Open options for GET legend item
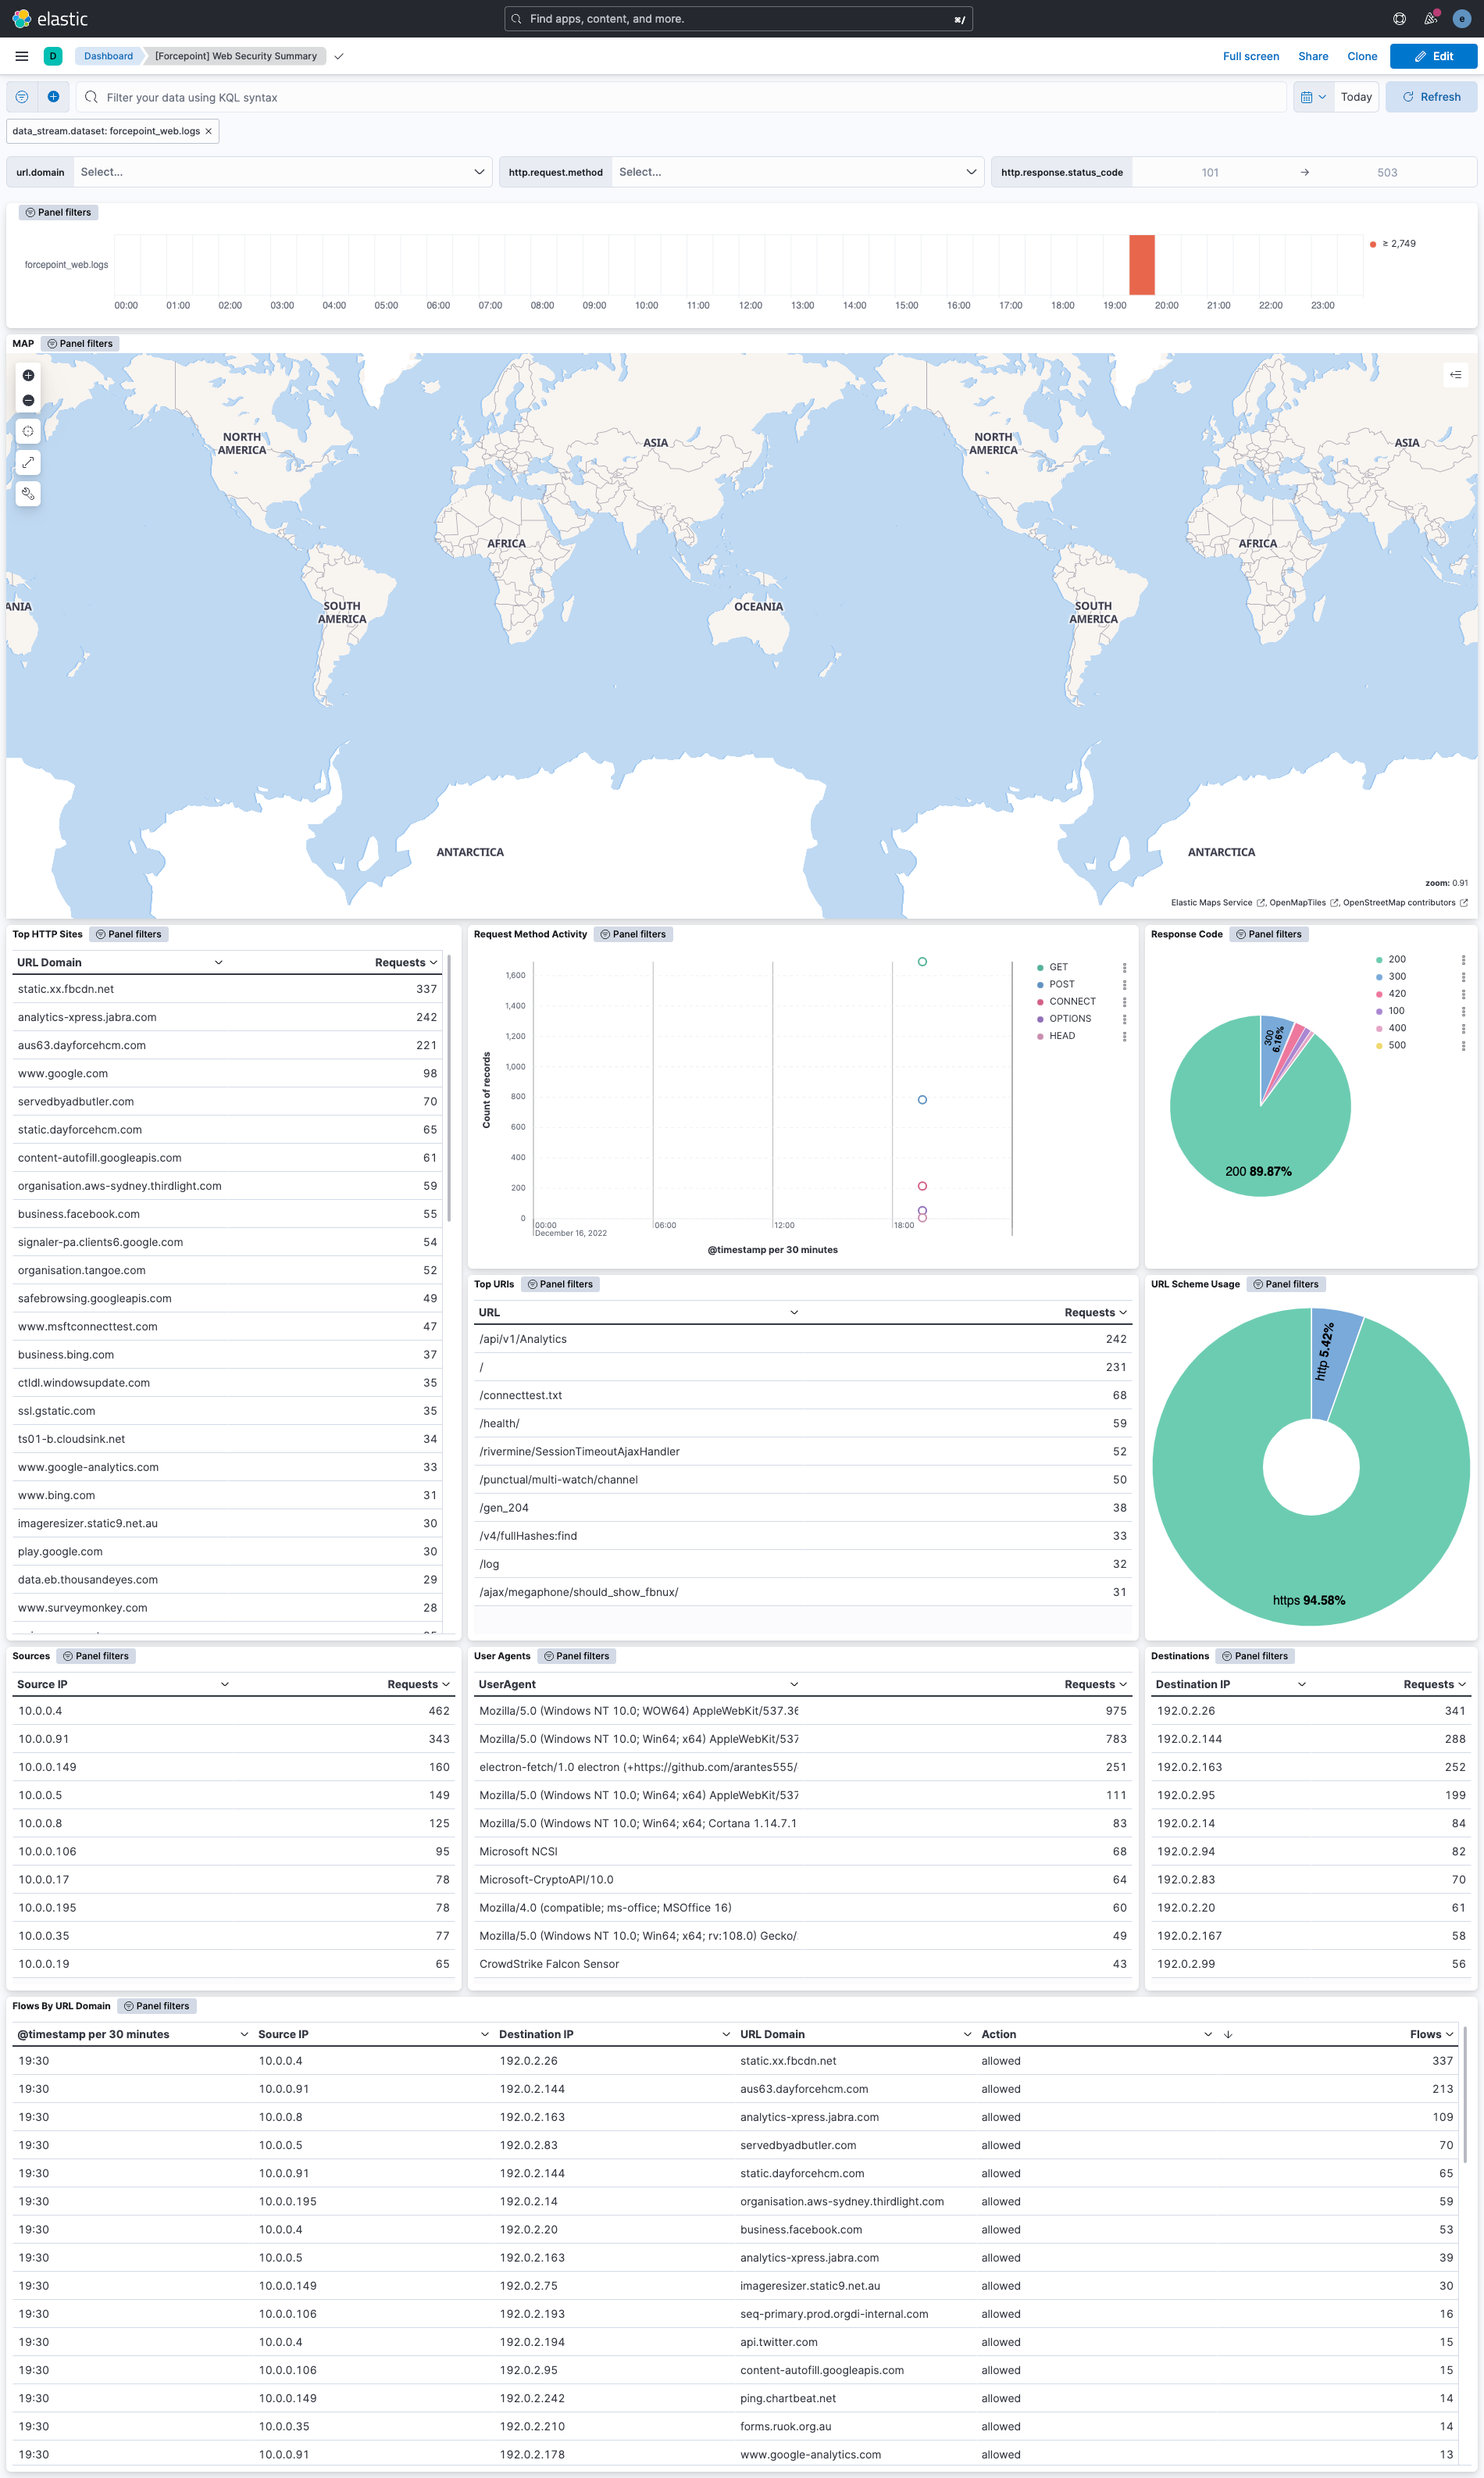The height and width of the screenshot is (2478, 1484). click(1124, 967)
